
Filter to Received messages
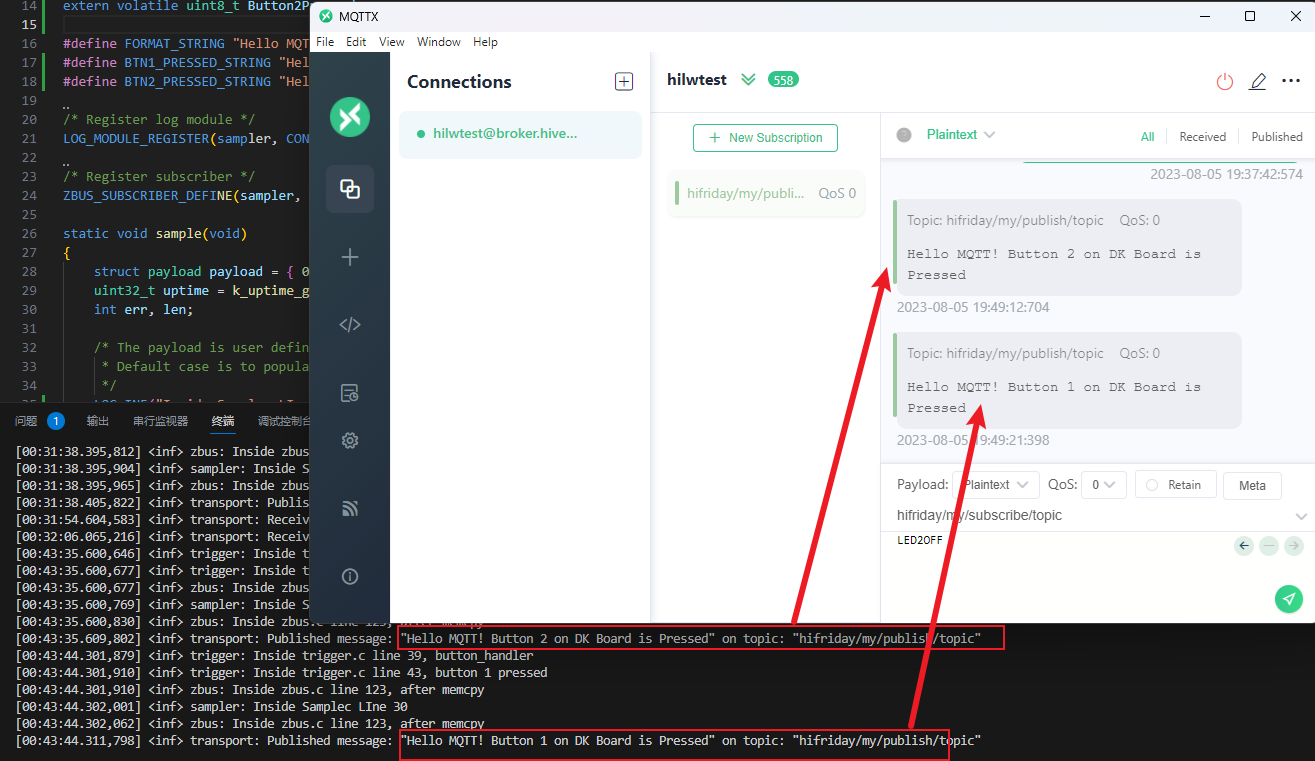point(1202,137)
